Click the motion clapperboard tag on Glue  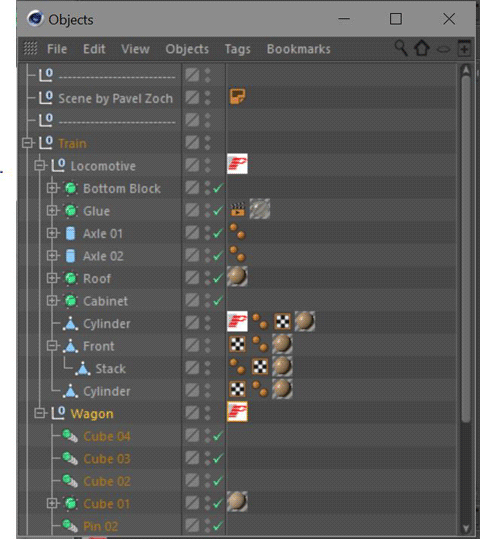(x=238, y=209)
